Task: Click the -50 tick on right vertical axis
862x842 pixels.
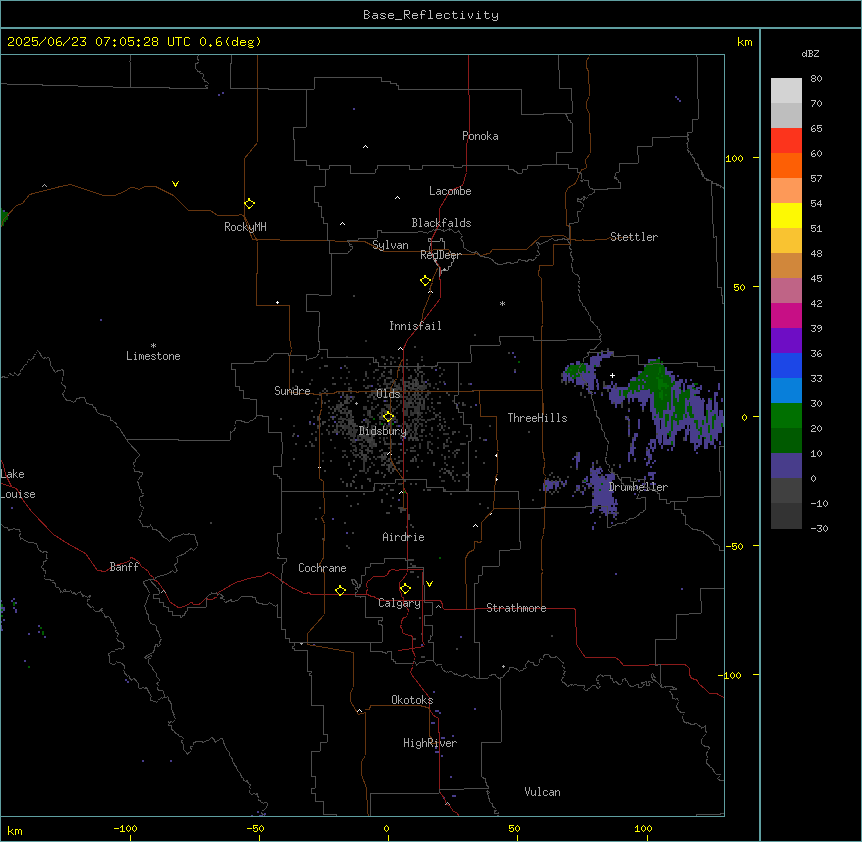Action: click(734, 546)
